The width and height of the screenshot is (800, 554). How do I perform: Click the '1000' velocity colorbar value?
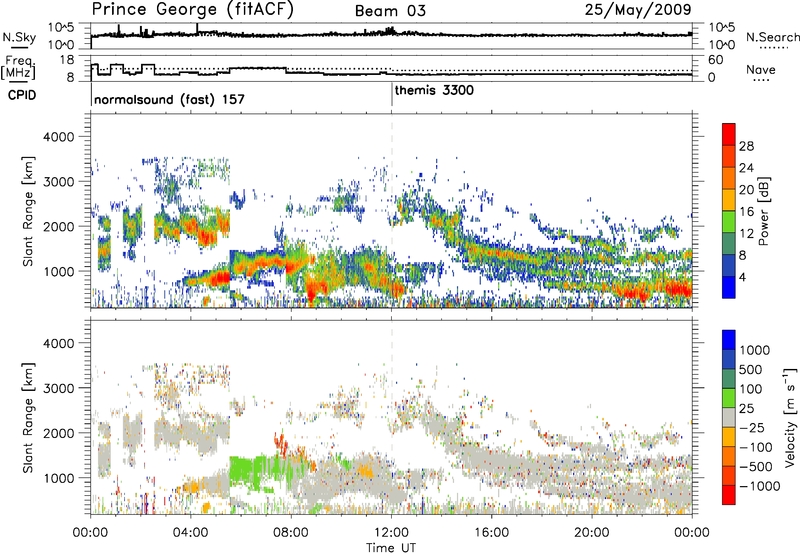[754, 350]
